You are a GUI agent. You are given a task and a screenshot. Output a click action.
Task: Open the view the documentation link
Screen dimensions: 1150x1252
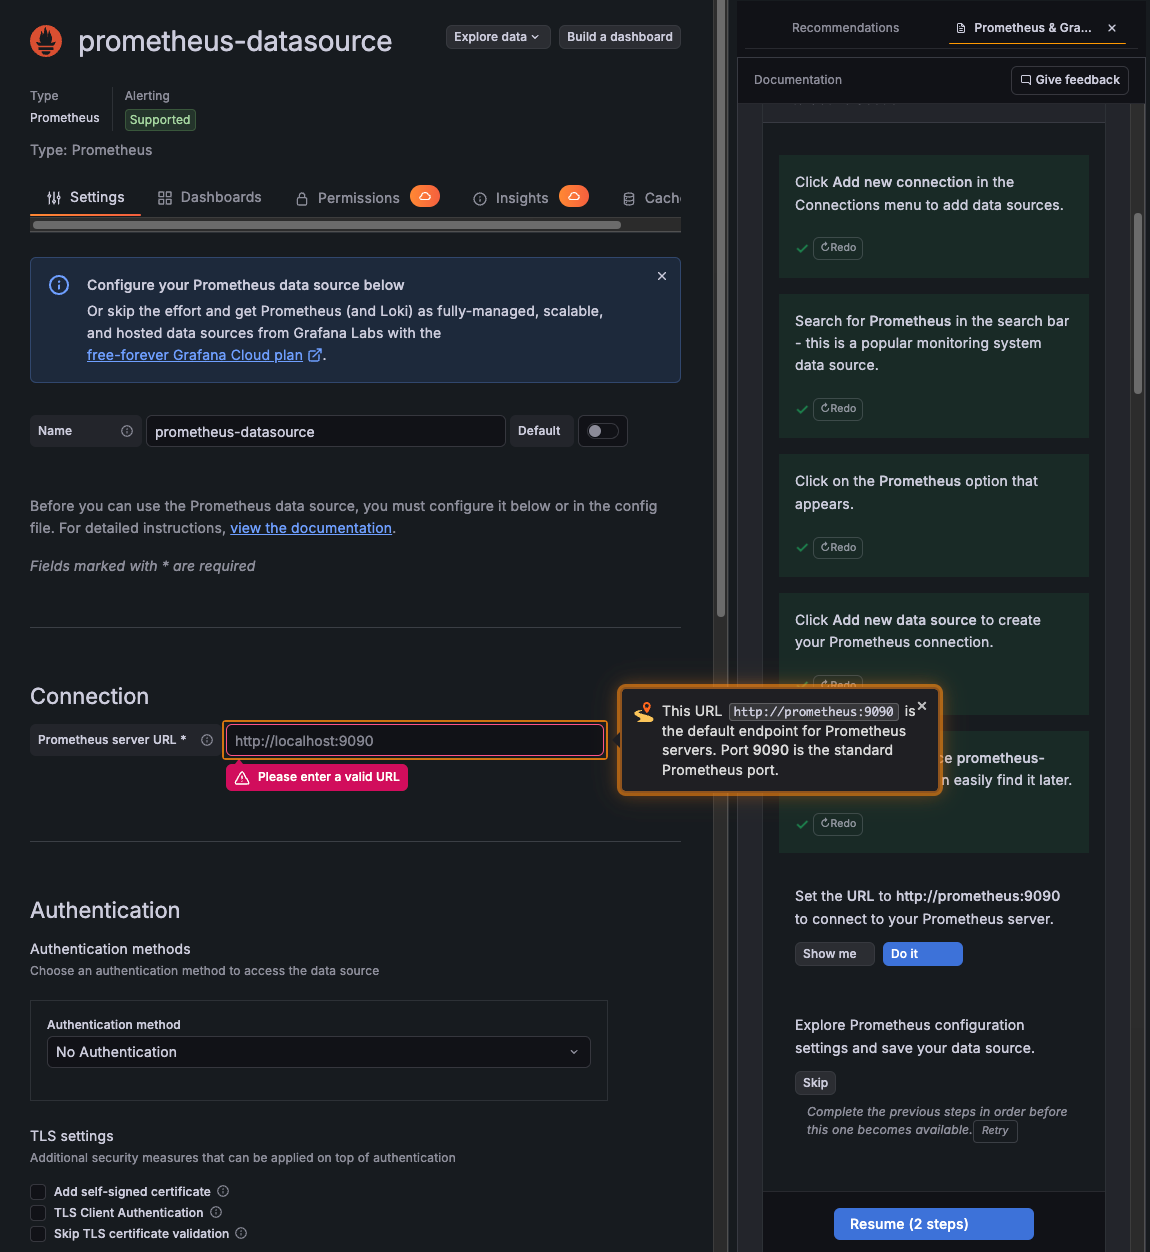(311, 527)
